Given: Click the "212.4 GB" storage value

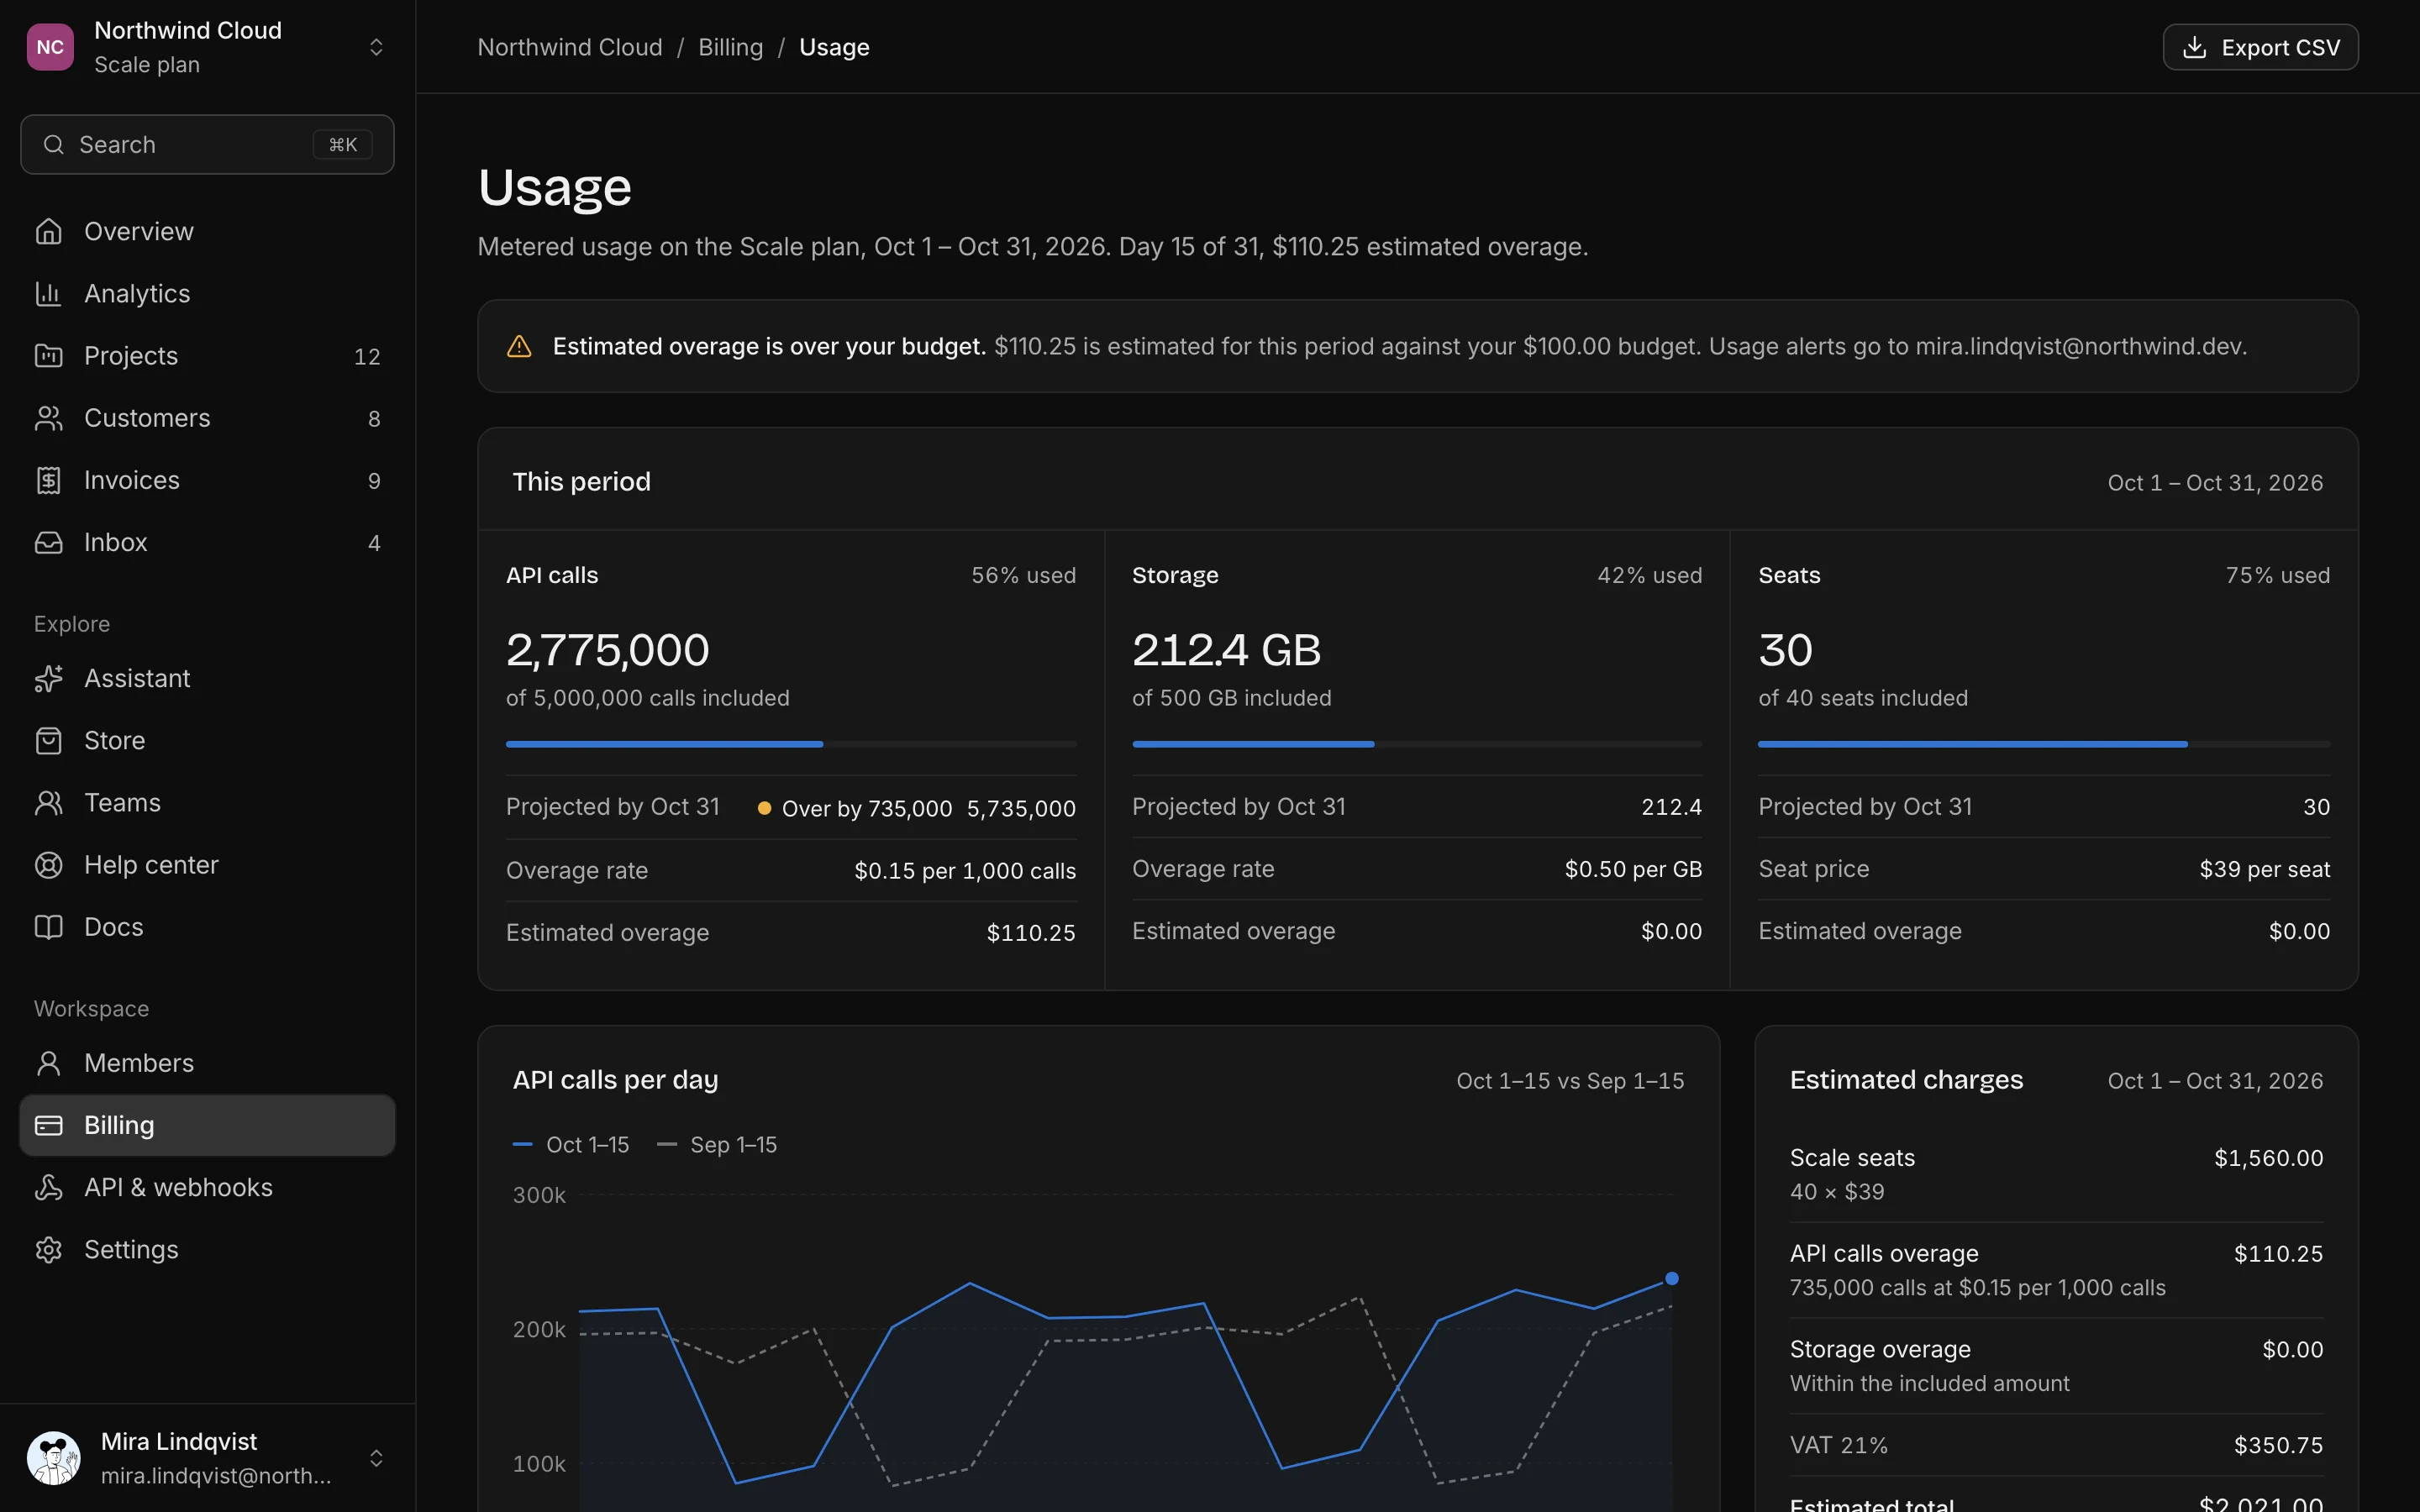Looking at the screenshot, I should [1227, 650].
